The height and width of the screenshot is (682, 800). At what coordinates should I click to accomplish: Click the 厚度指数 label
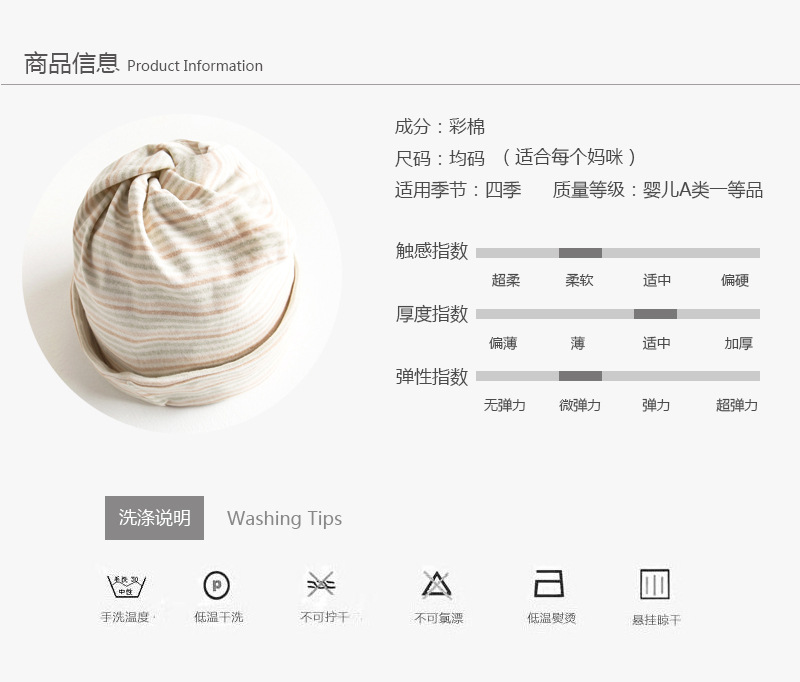click(x=432, y=314)
